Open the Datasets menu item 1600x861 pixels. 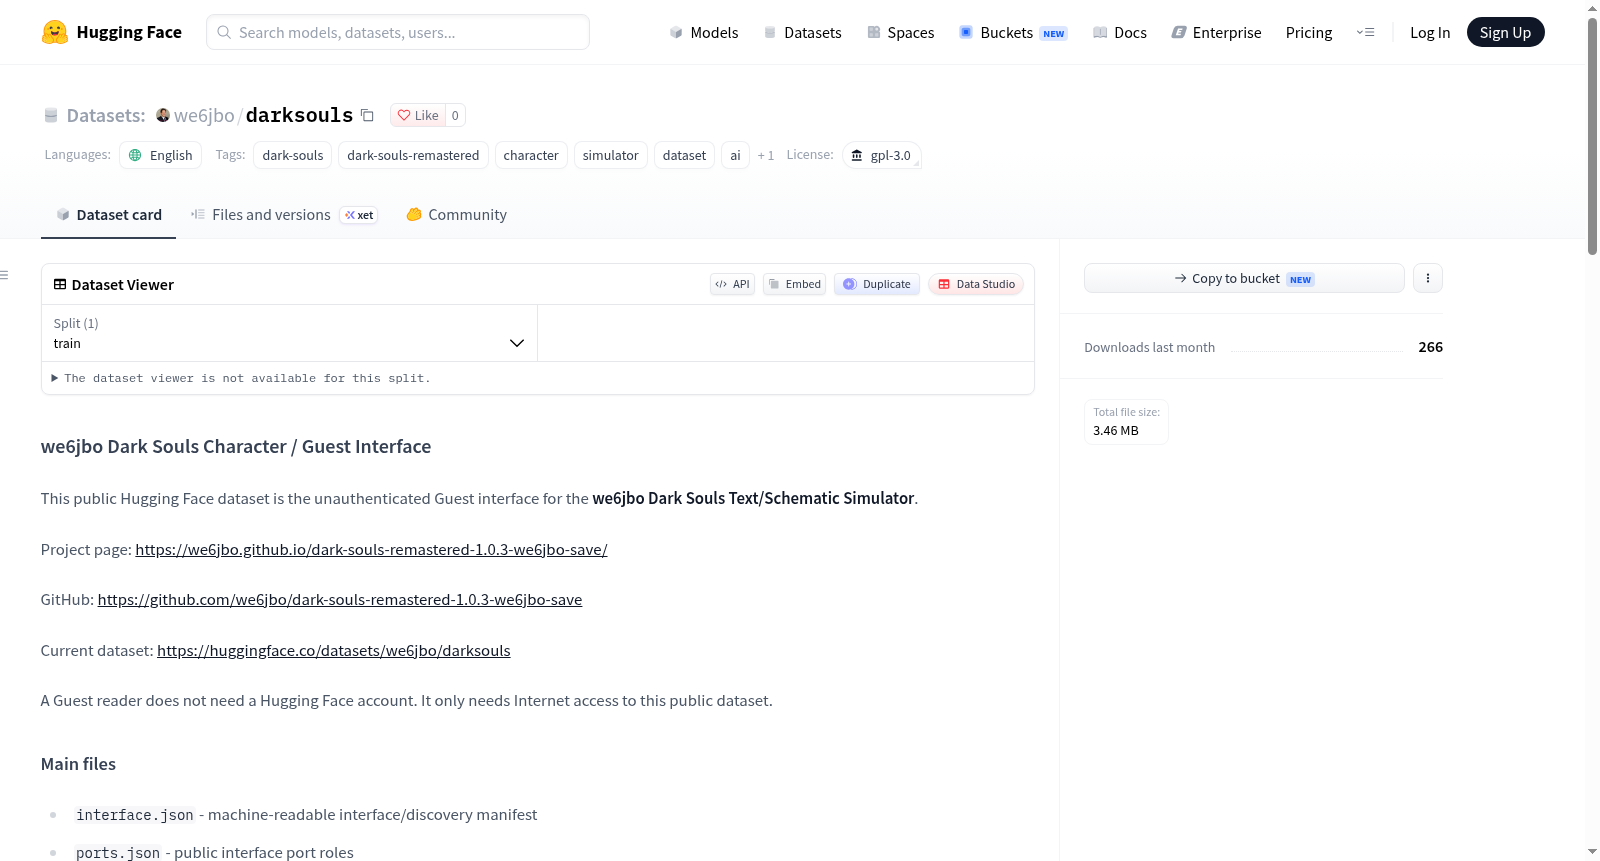coord(803,32)
